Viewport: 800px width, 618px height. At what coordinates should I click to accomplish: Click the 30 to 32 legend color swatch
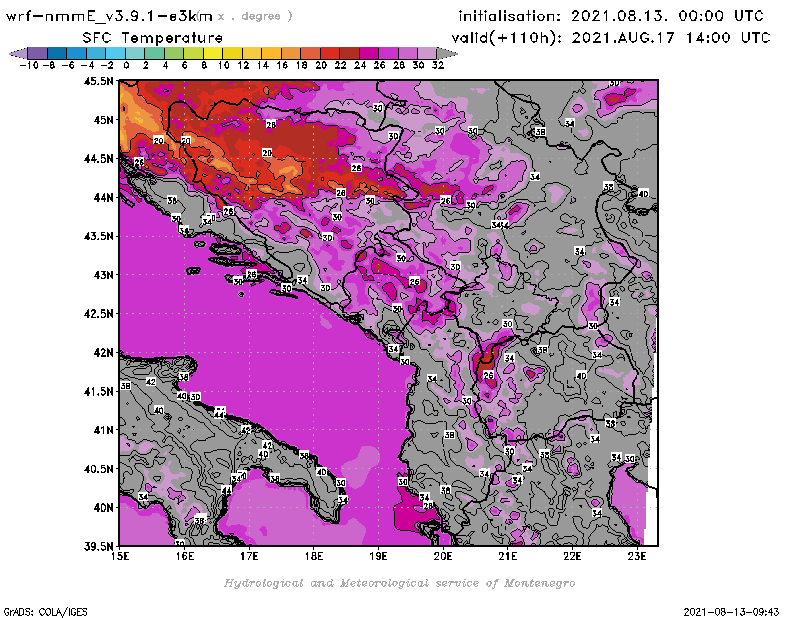coord(427,53)
